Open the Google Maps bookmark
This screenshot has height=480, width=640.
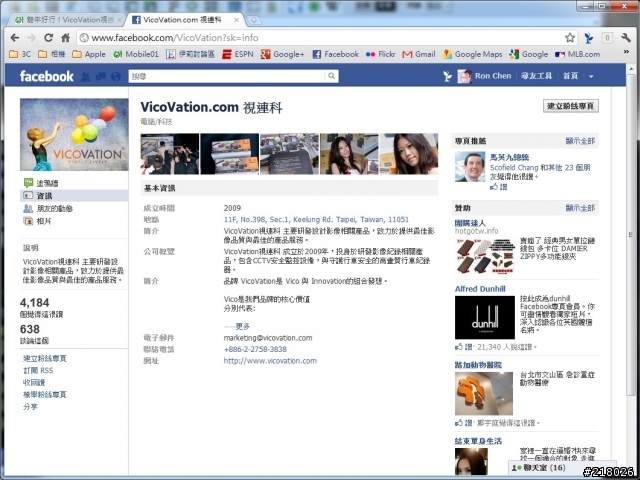click(472, 54)
